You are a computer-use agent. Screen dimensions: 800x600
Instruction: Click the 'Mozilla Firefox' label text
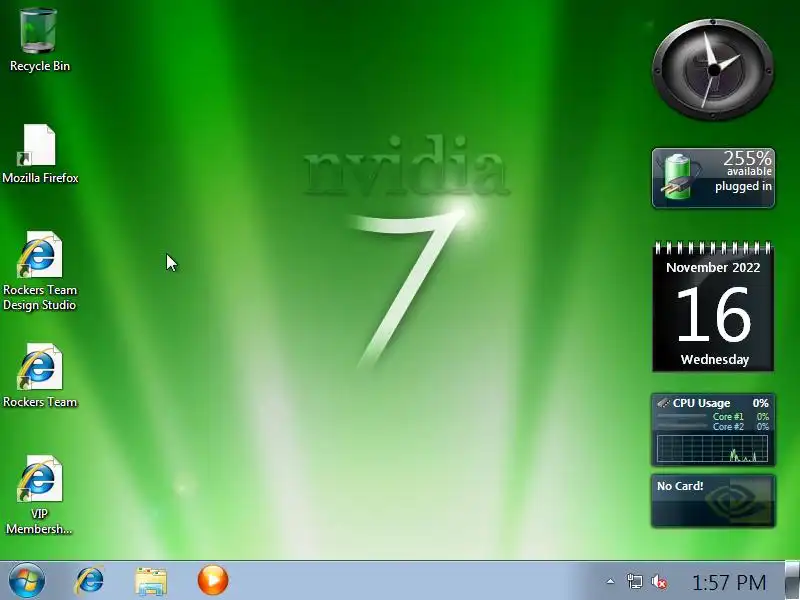coord(40,178)
